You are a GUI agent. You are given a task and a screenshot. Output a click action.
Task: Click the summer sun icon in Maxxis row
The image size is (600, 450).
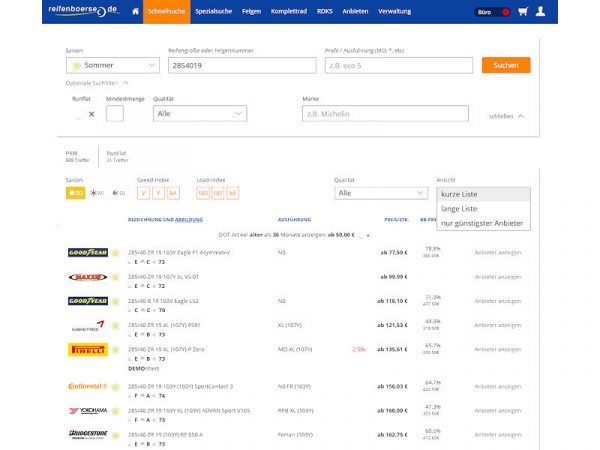point(116,277)
